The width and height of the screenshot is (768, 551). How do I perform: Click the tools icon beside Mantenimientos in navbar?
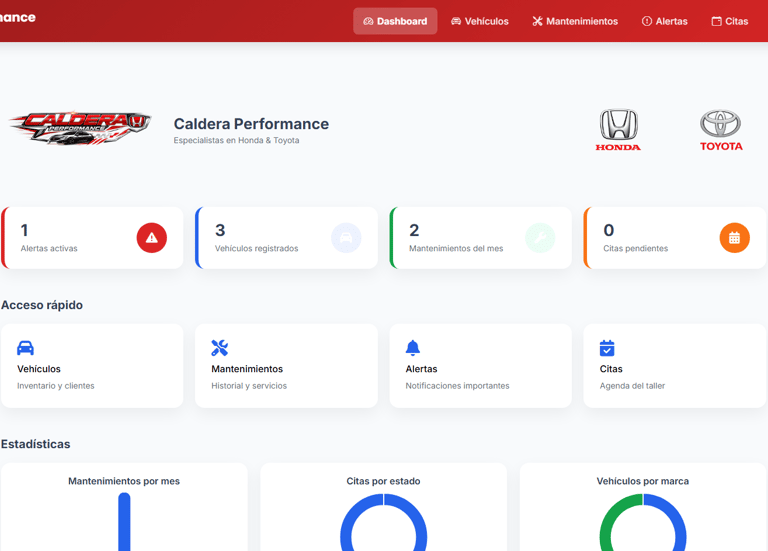pos(537,21)
